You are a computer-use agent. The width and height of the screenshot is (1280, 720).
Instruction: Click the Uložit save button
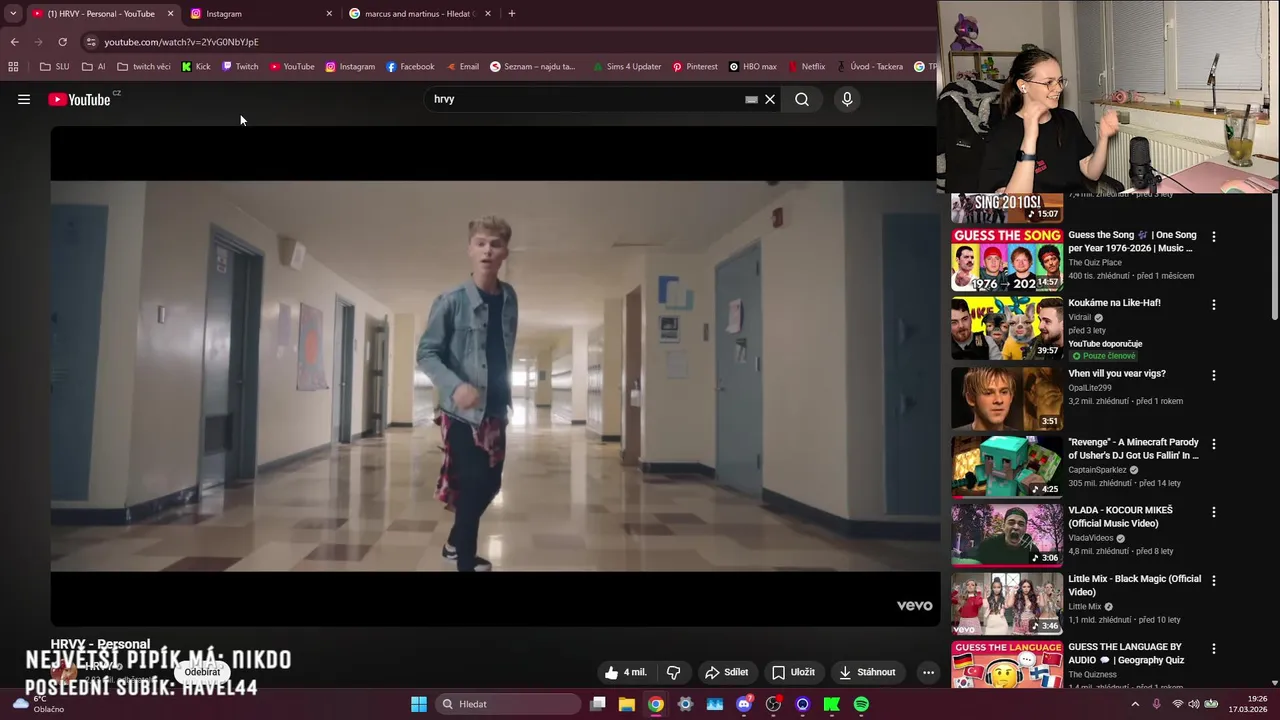[x=793, y=672]
